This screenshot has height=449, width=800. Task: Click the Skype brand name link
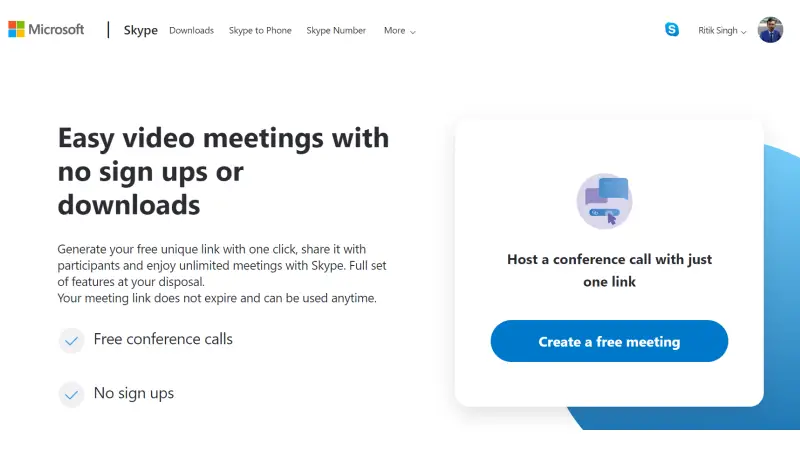pyautogui.click(x=141, y=30)
